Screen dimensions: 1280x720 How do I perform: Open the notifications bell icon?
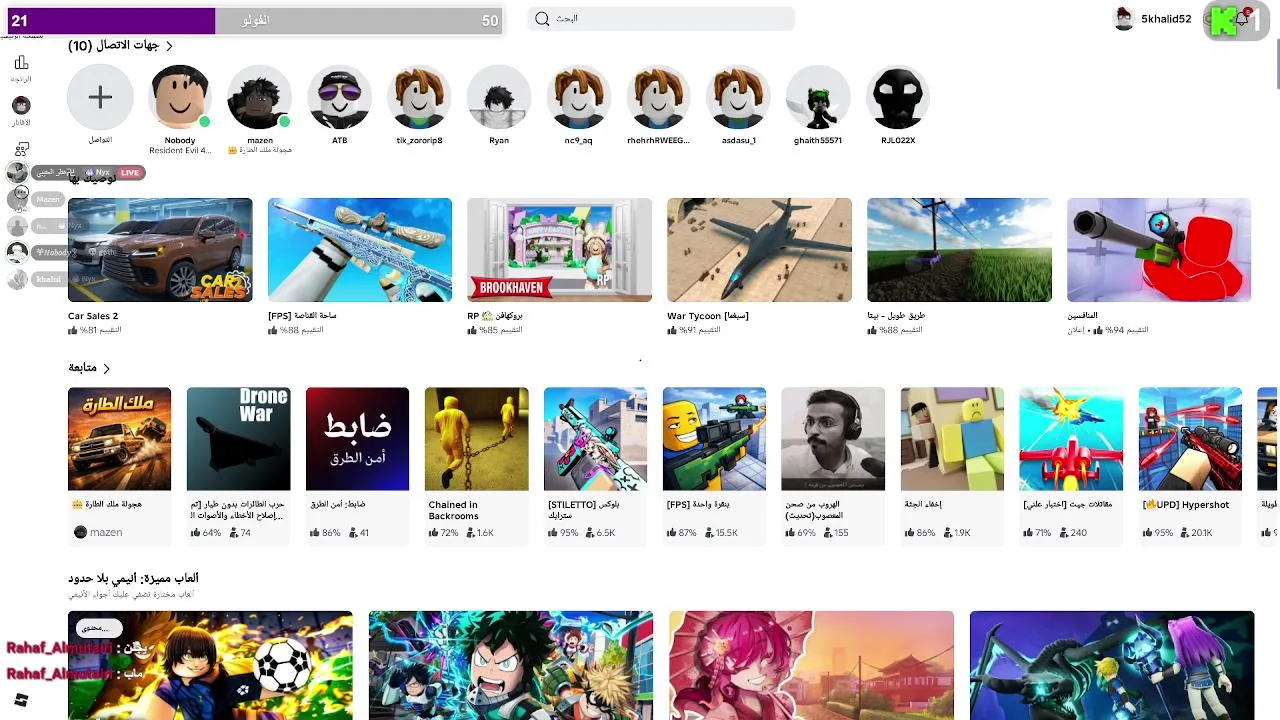[1242, 19]
